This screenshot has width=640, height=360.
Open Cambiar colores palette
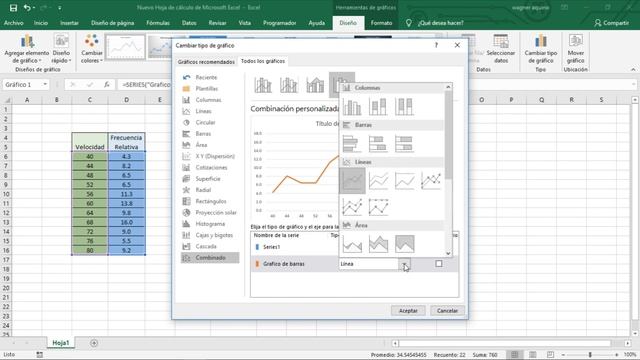click(x=91, y=49)
